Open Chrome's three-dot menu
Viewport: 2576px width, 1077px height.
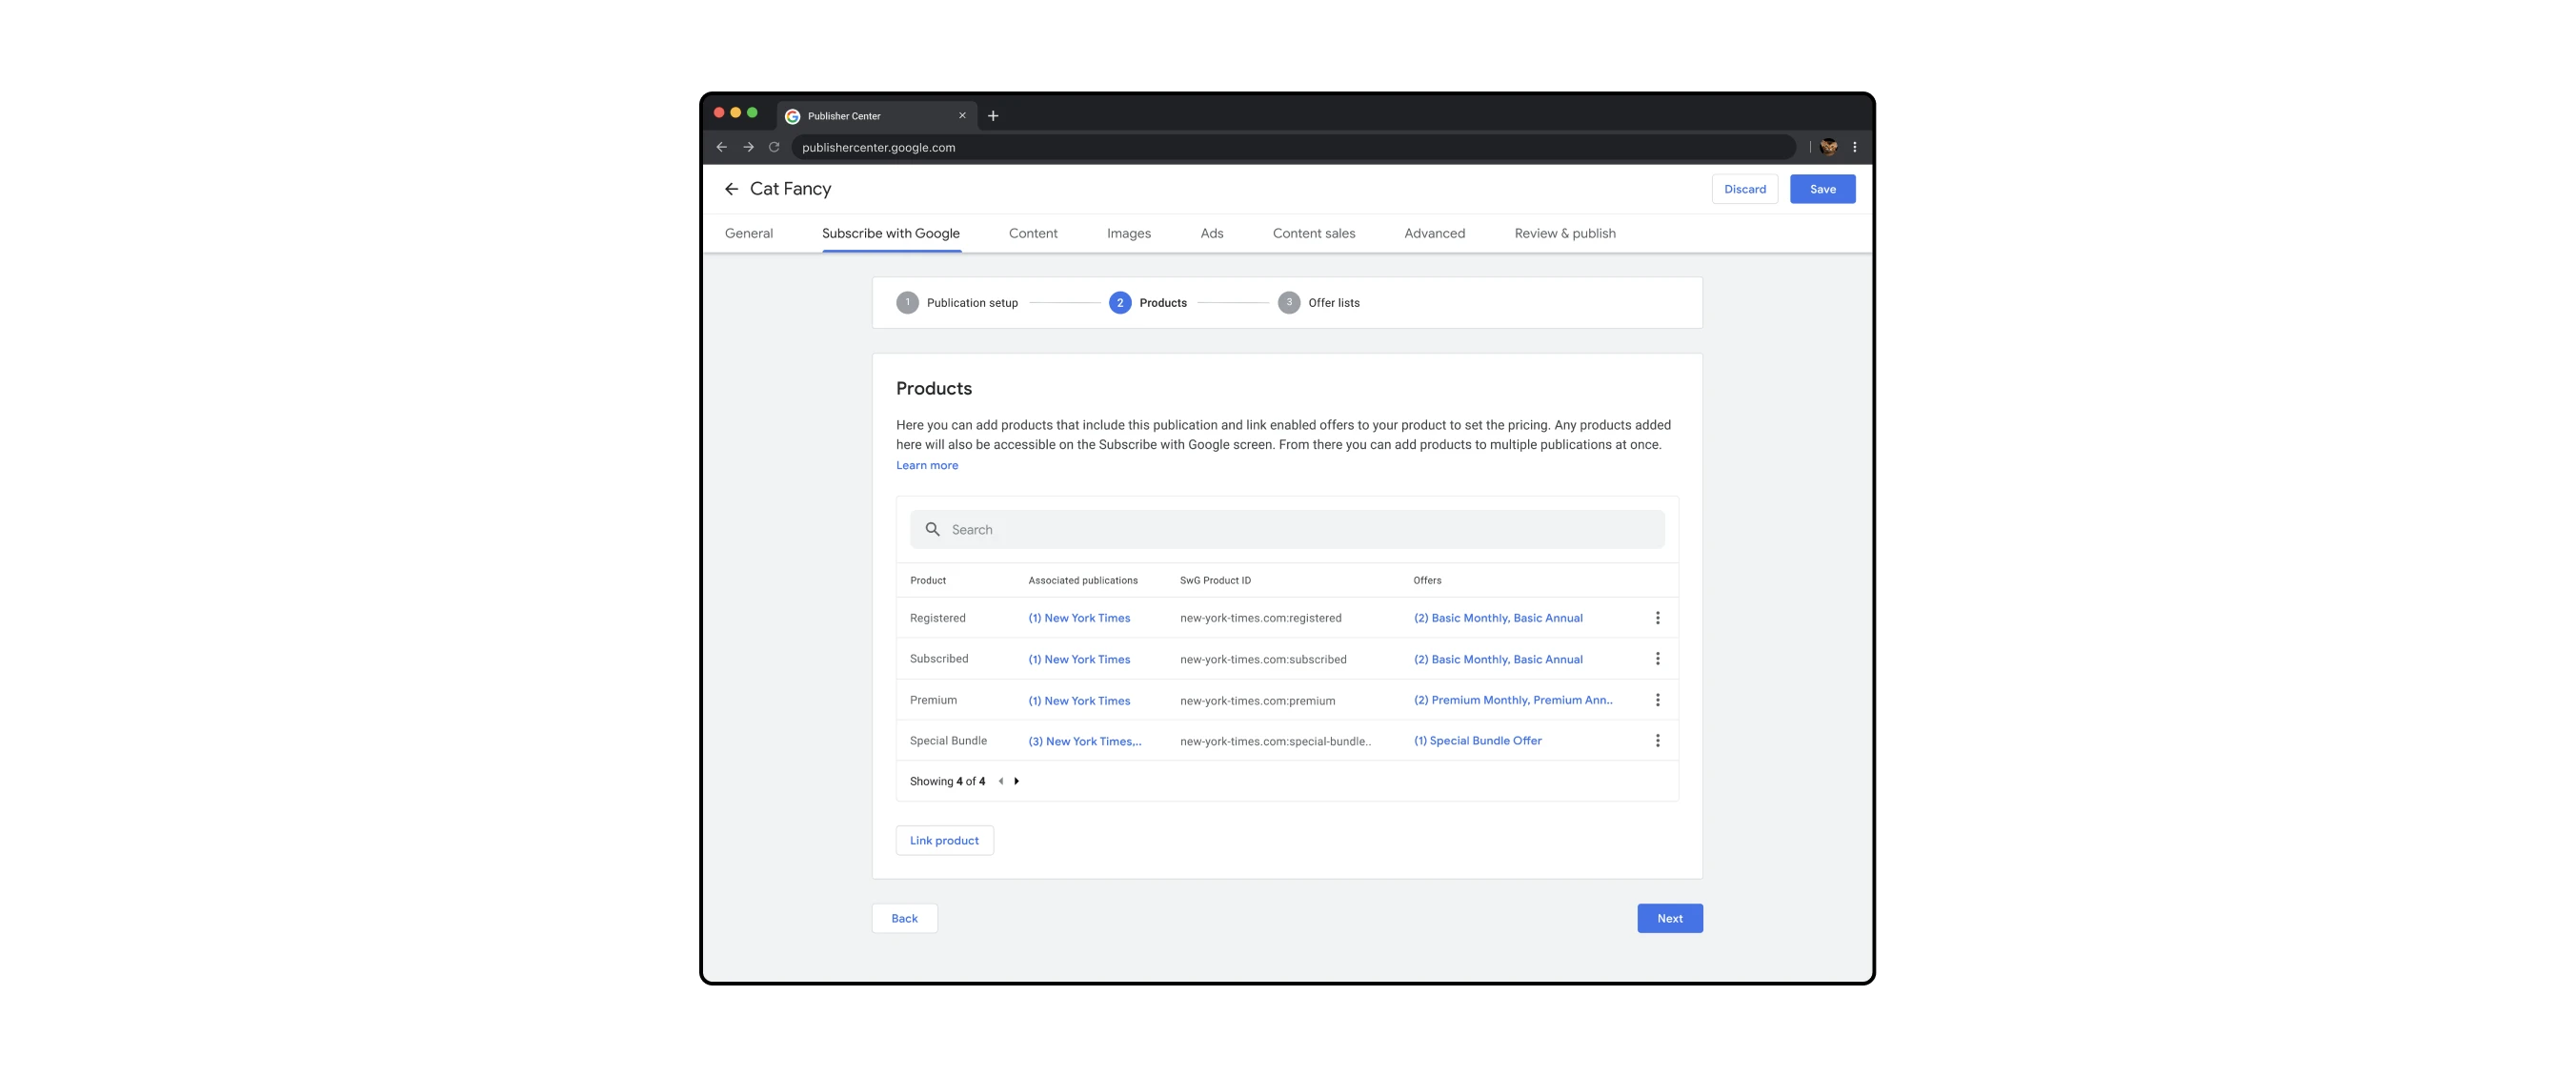(1854, 146)
